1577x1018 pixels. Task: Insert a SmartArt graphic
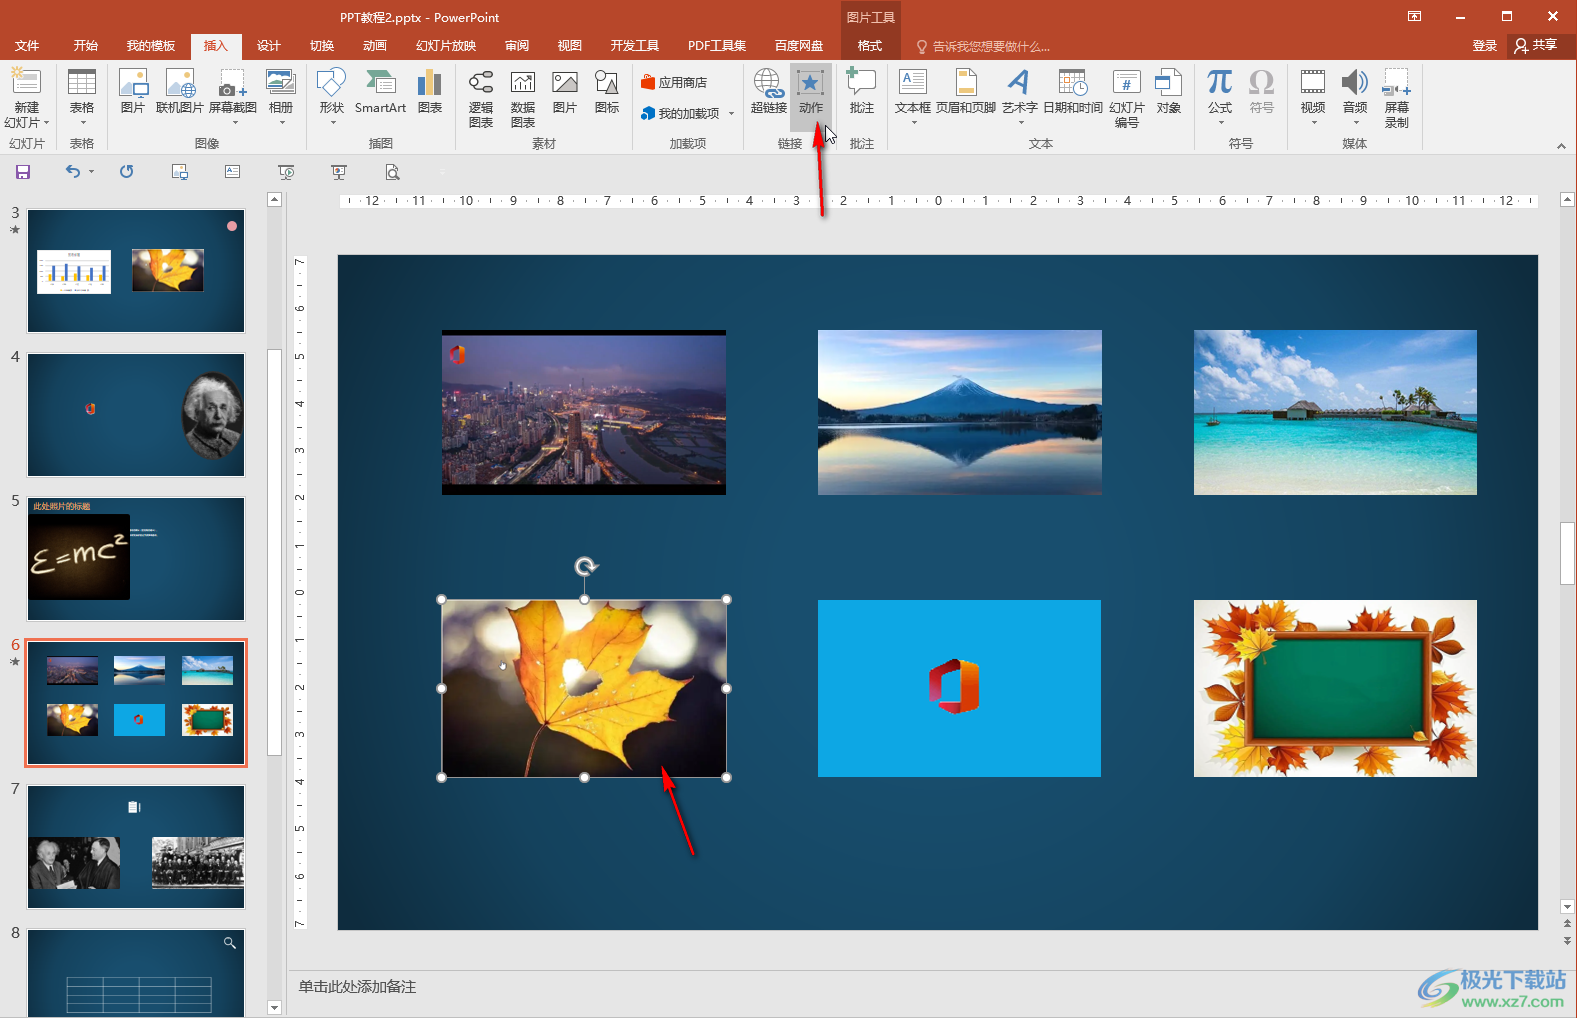coord(380,91)
